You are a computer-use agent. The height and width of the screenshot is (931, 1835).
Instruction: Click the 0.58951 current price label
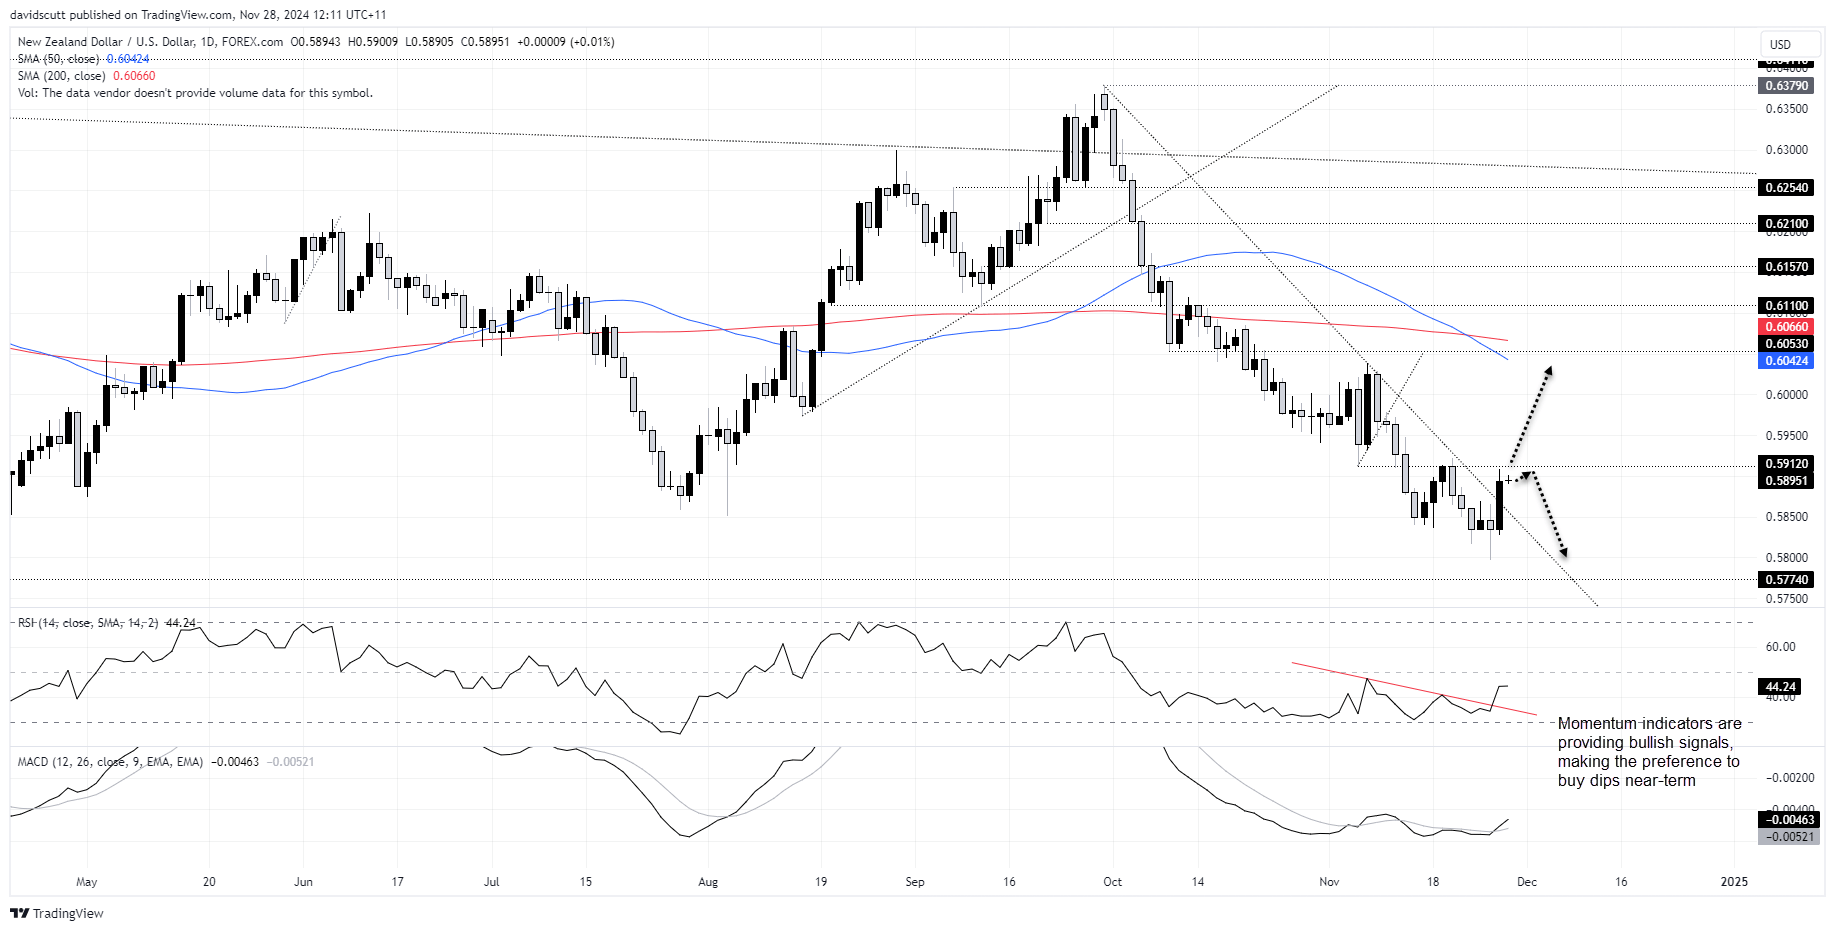coord(1786,481)
